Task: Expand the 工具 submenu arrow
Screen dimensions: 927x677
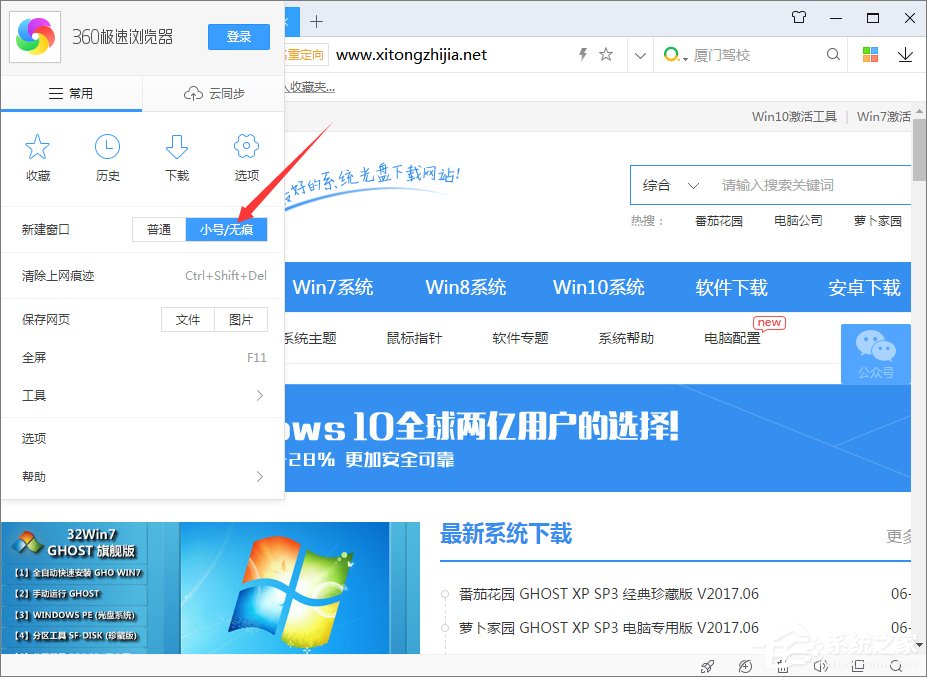Action: tap(260, 396)
